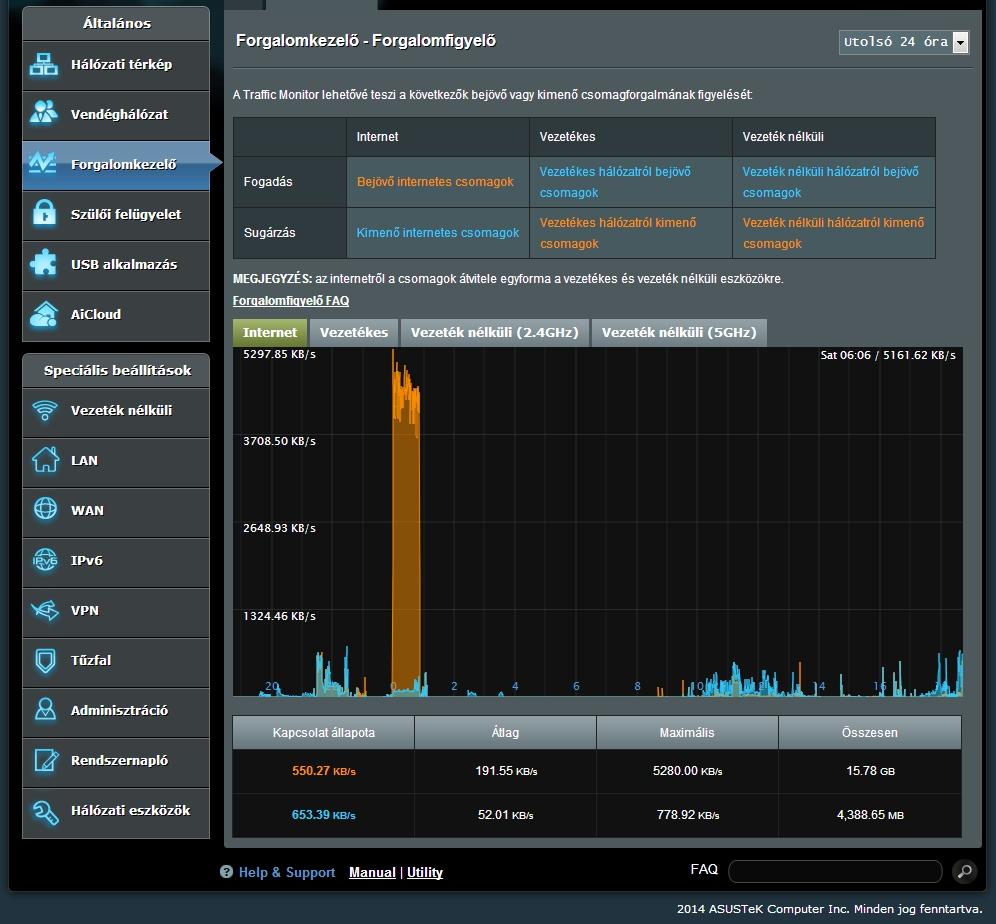Open the Szülői felügyelet menu item

pyautogui.click(x=116, y=215)
